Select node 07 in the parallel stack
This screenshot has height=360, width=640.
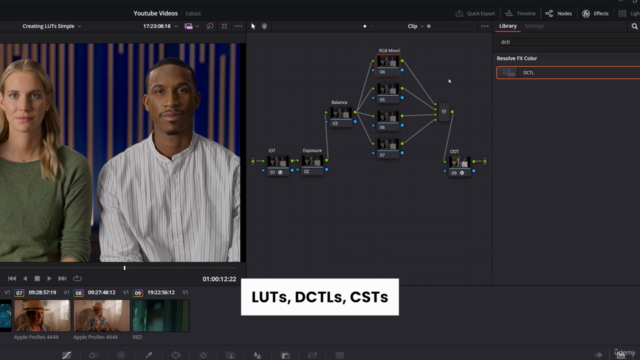388,149
